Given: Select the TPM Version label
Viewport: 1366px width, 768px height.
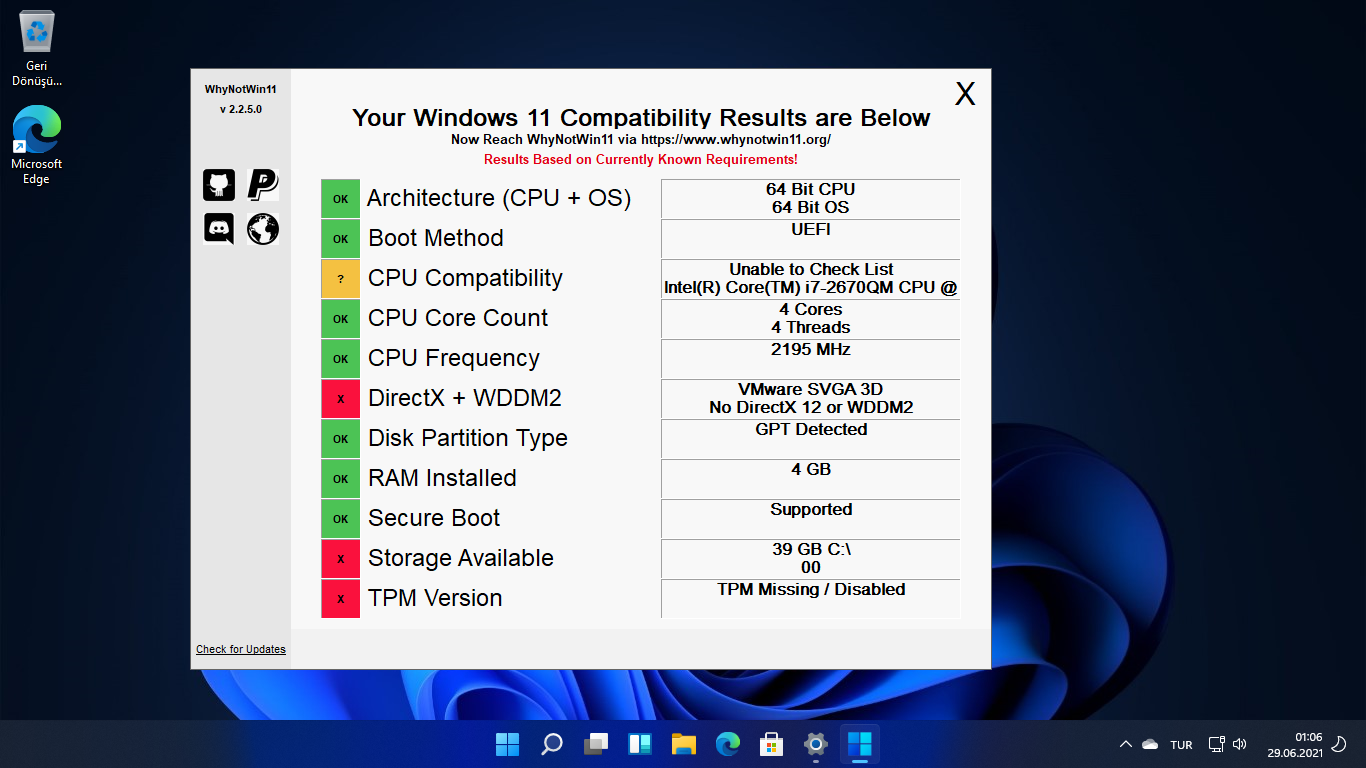Looking at the screenshot, I should pyautogui.click(x=435, y=598).
